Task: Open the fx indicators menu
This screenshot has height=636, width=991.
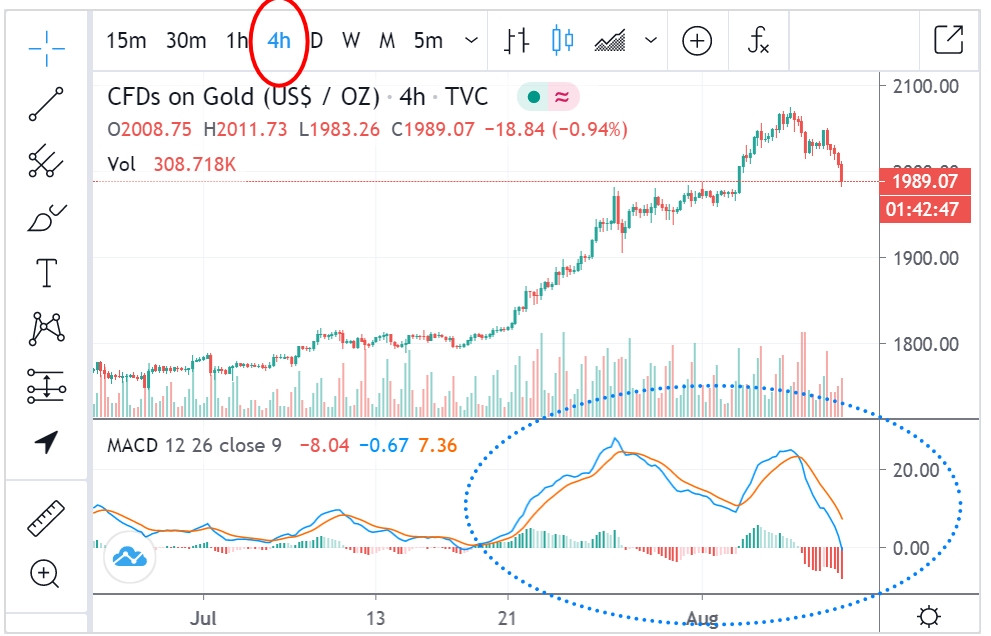Action: pos(759,41)
